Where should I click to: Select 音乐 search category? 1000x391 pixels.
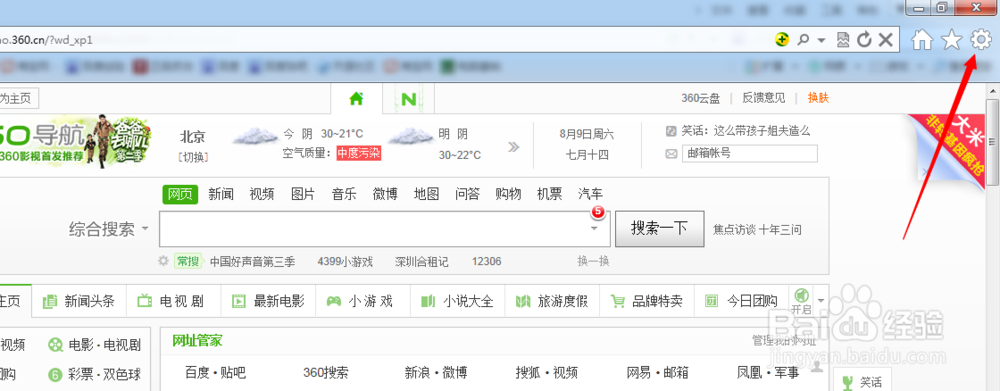point(344,195)
